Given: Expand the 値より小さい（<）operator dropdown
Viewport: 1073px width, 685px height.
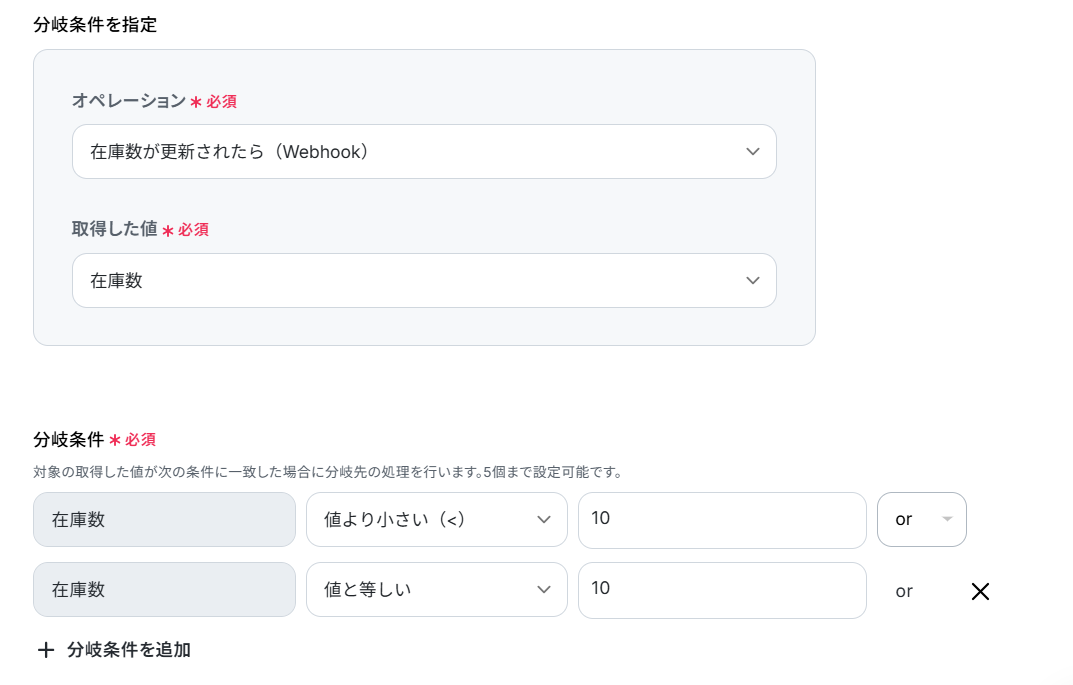Looking at the screenshot, I should point(435,520).
